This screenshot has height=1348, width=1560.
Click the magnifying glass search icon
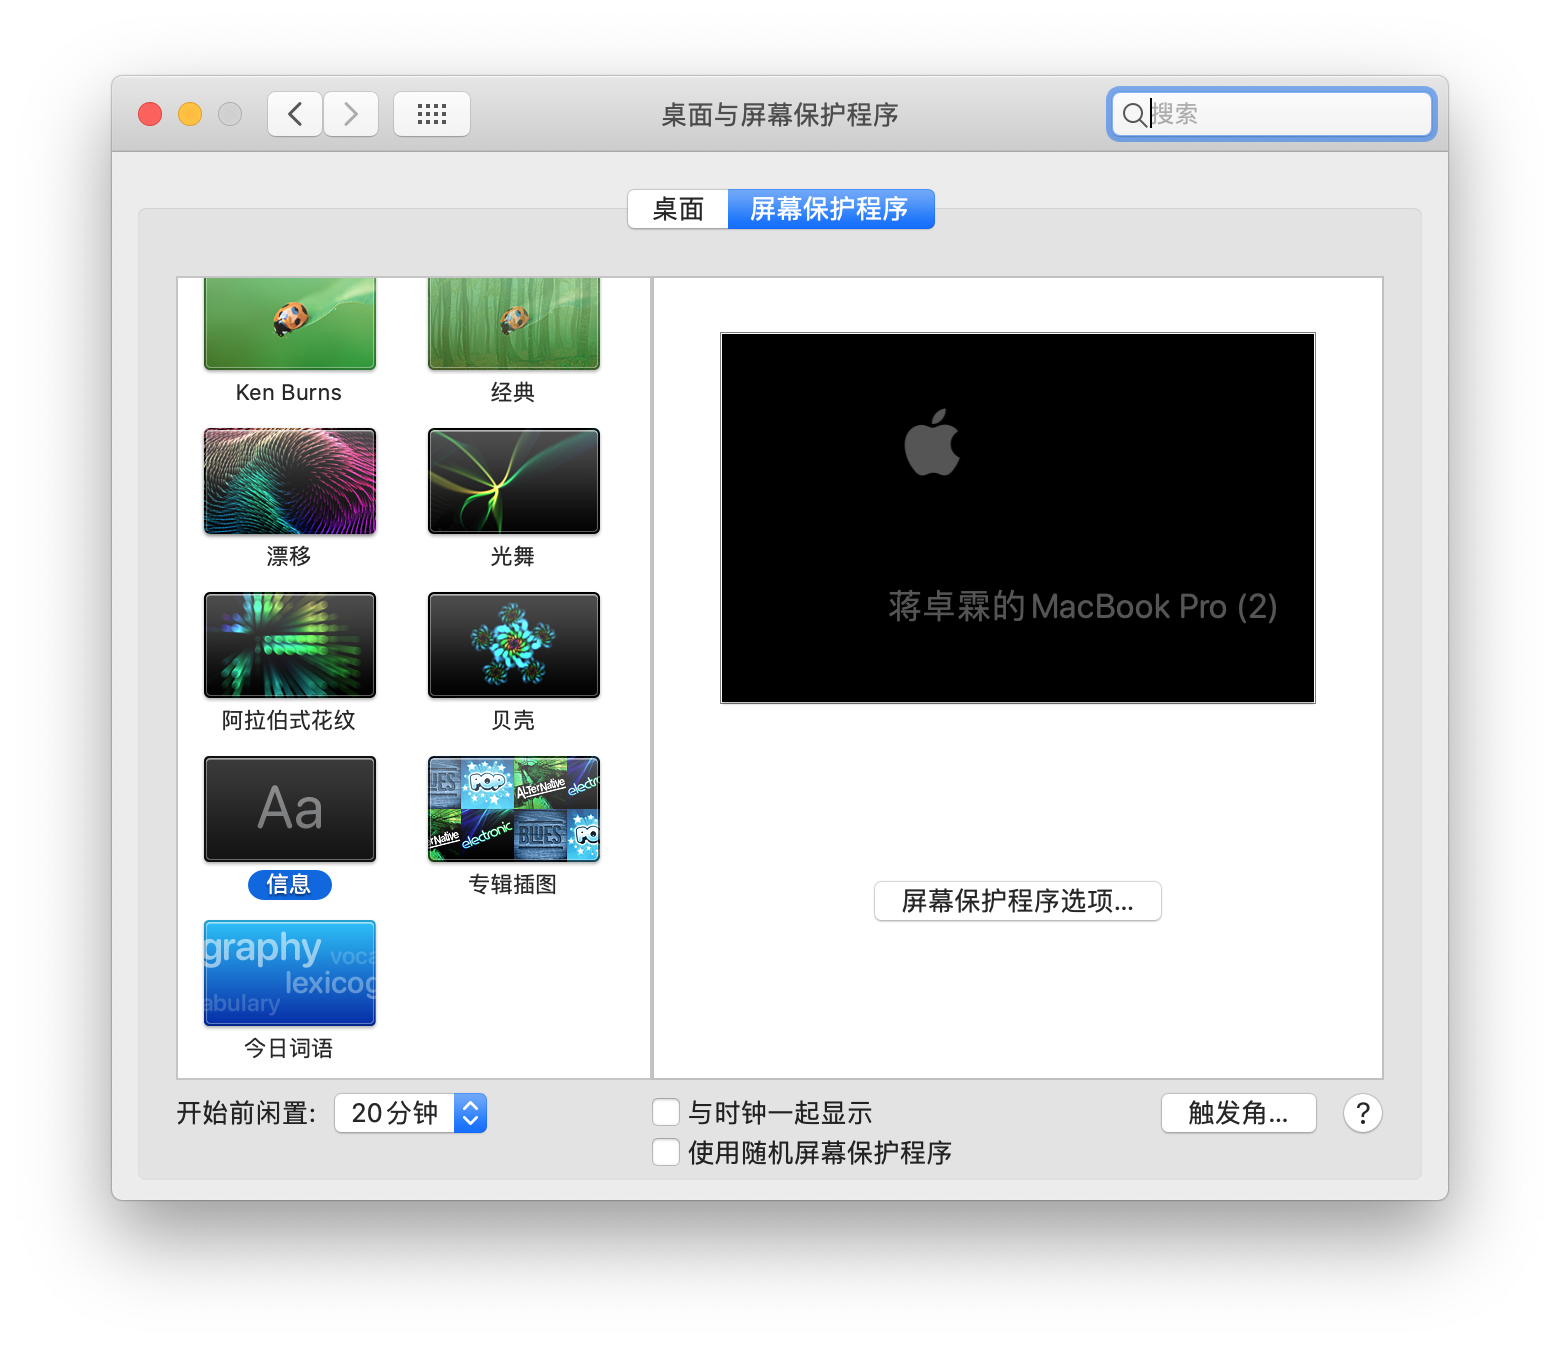coord(1134,115)
